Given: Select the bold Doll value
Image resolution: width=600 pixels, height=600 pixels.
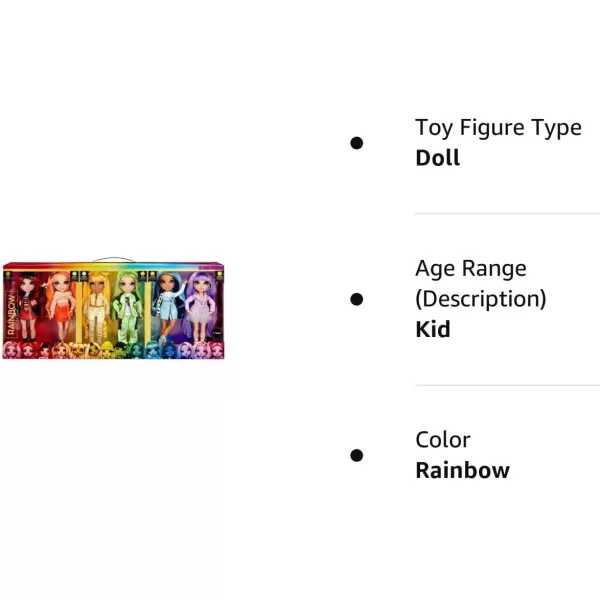Looking at the screenshot, I should coord(437,158).
